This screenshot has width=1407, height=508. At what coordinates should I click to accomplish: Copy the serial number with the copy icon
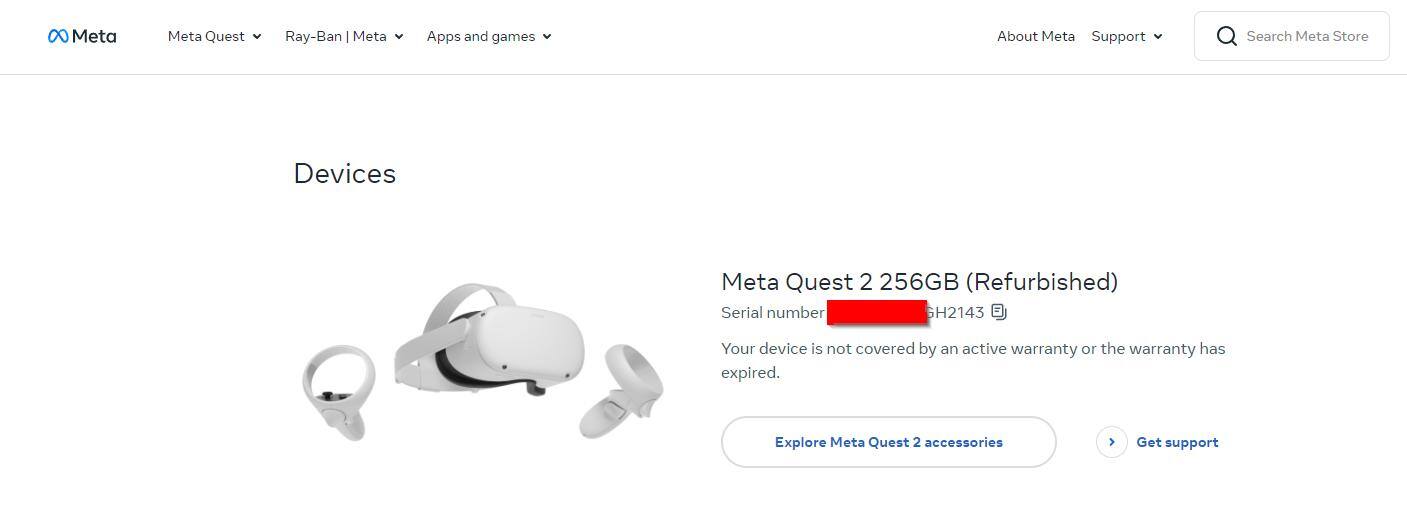coord(999,312)
